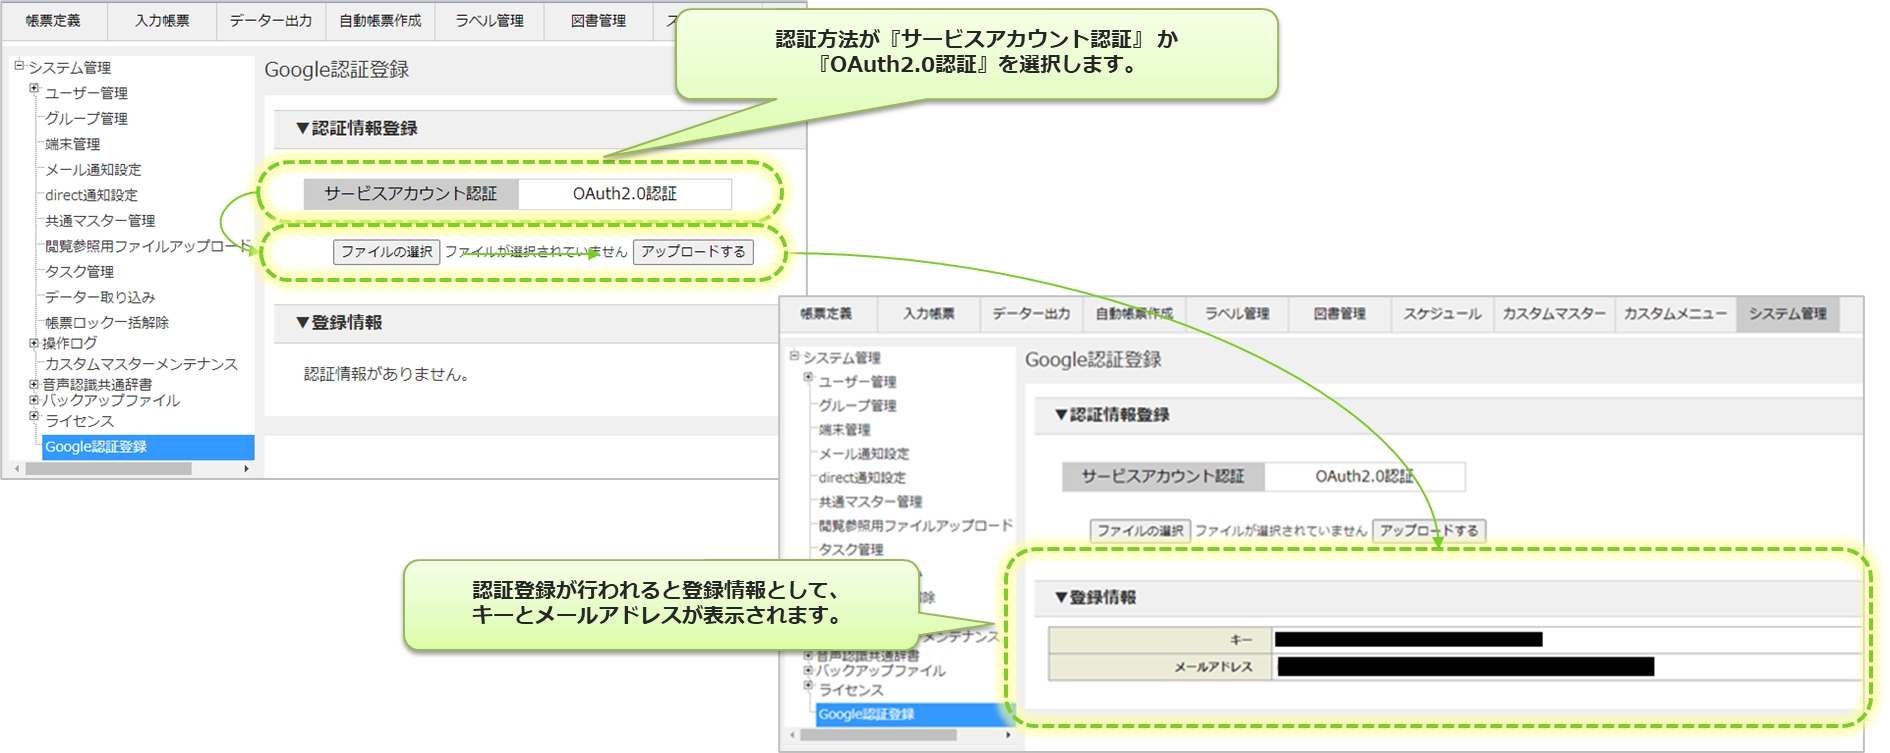Screen dimensions: 1890x753
Task: Open the カスタムマスター tab in right window
Action: point(1554,314)
